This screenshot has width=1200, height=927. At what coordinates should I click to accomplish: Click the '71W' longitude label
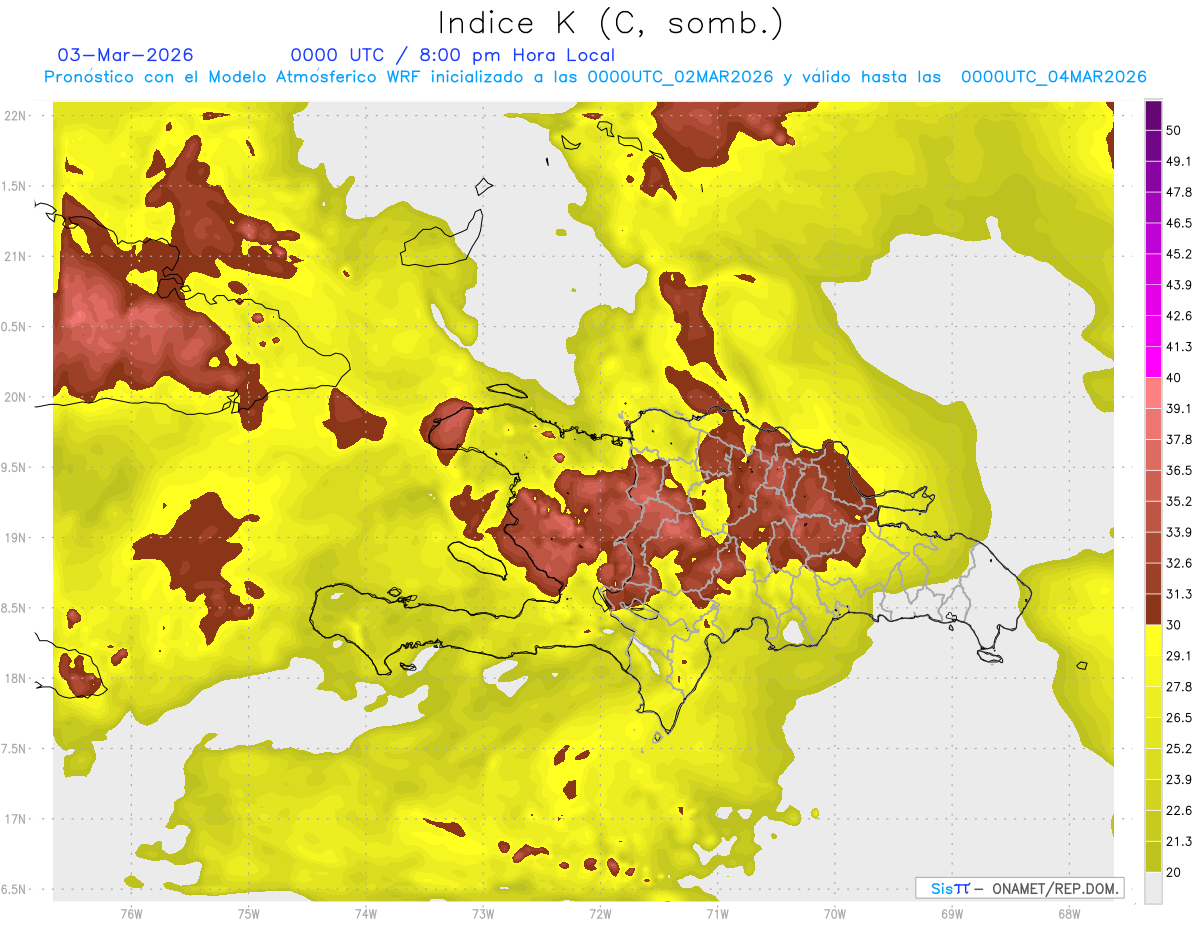(717, 913)
